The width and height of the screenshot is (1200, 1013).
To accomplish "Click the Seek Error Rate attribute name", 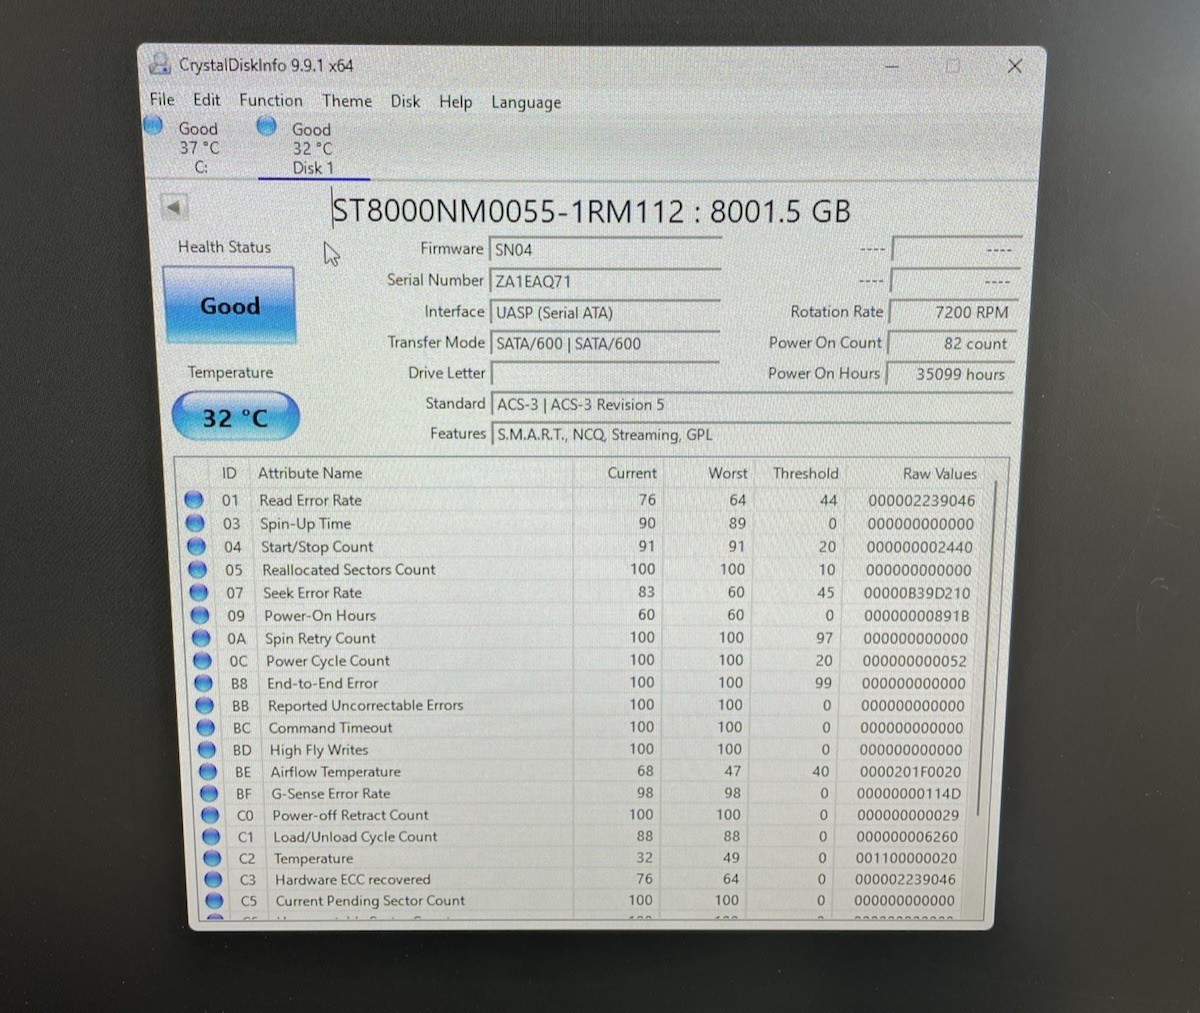I will 312,593.
